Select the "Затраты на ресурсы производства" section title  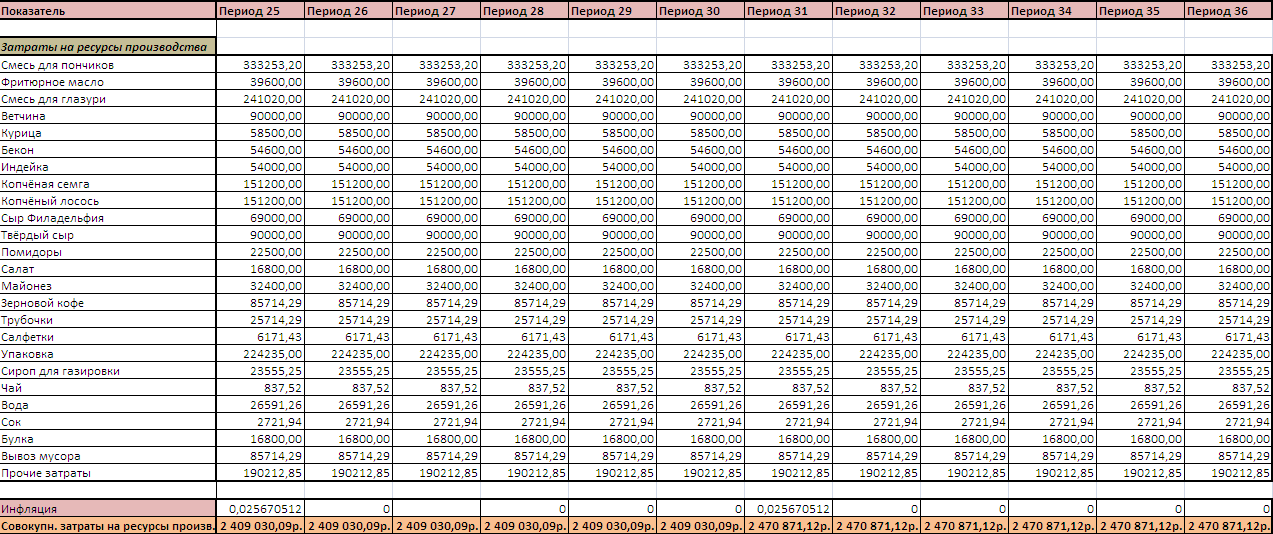coord(108,47)
